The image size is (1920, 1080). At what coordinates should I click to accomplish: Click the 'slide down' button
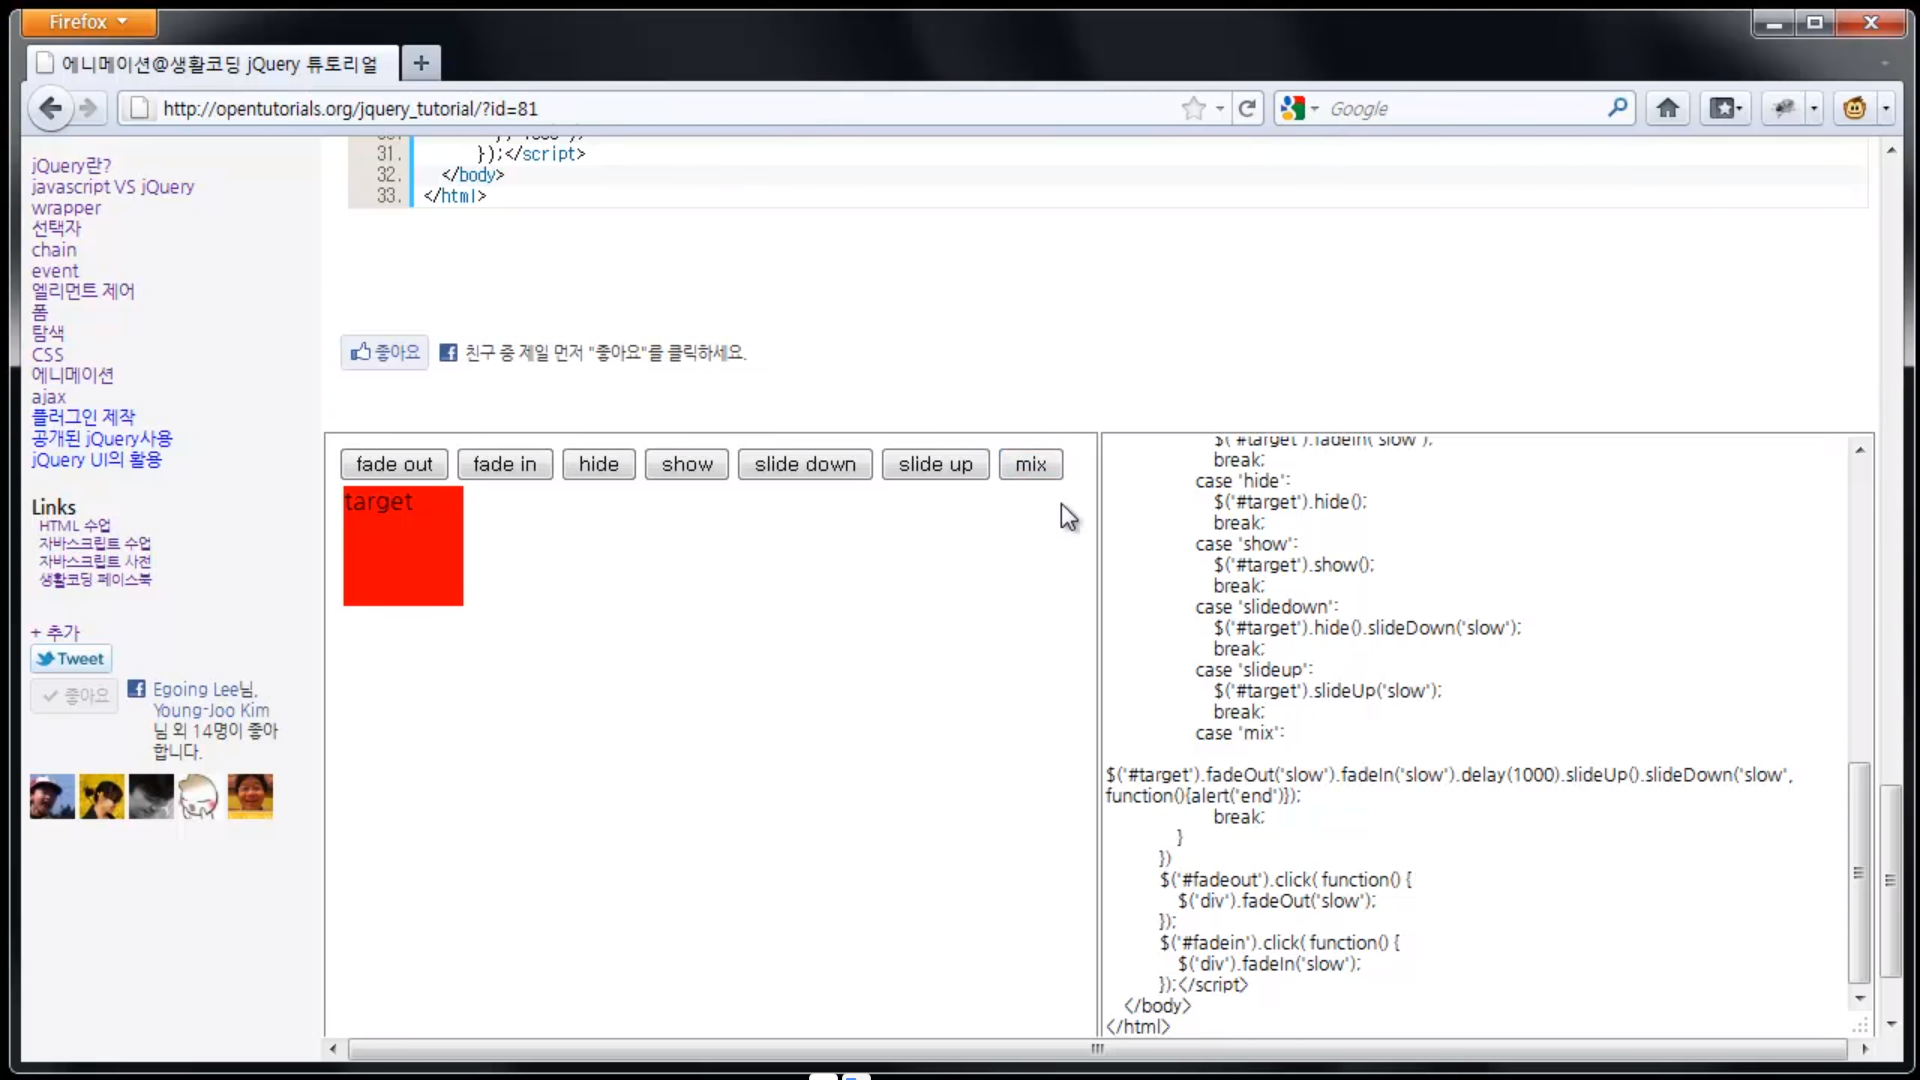point(805,464)
